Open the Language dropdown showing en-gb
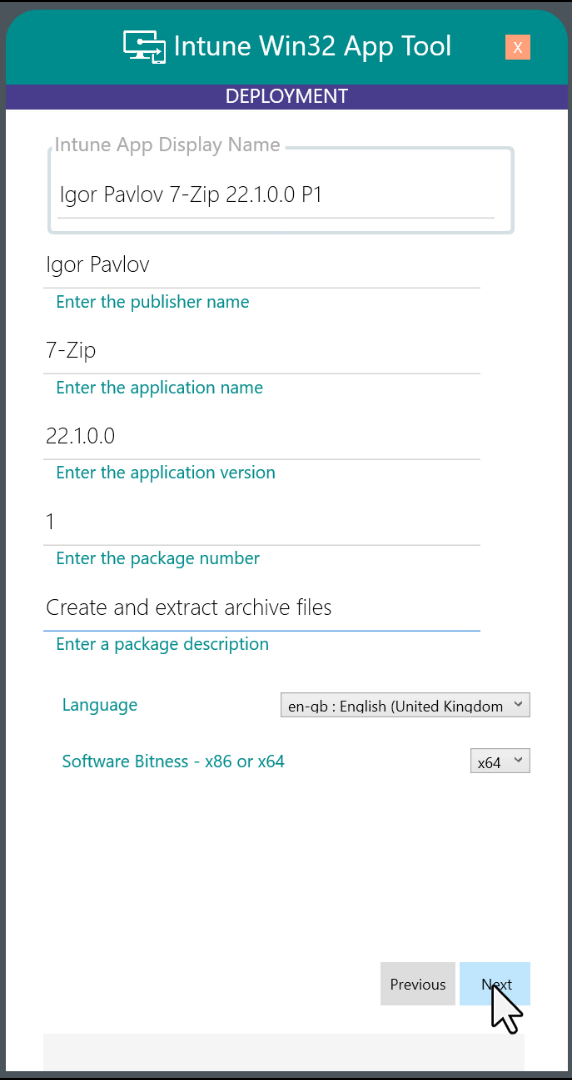The height and width of the screenshot is (1080, 572). tap(405, 705)
